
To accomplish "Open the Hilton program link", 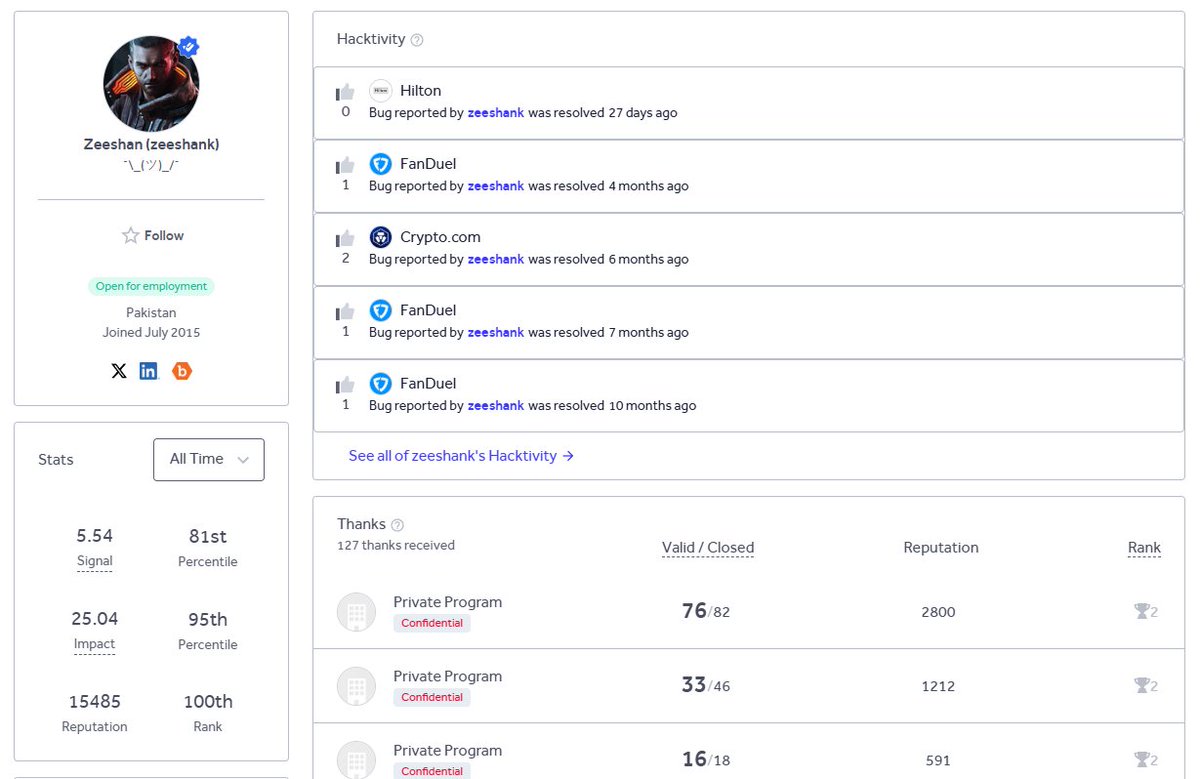I will [421, 90].
